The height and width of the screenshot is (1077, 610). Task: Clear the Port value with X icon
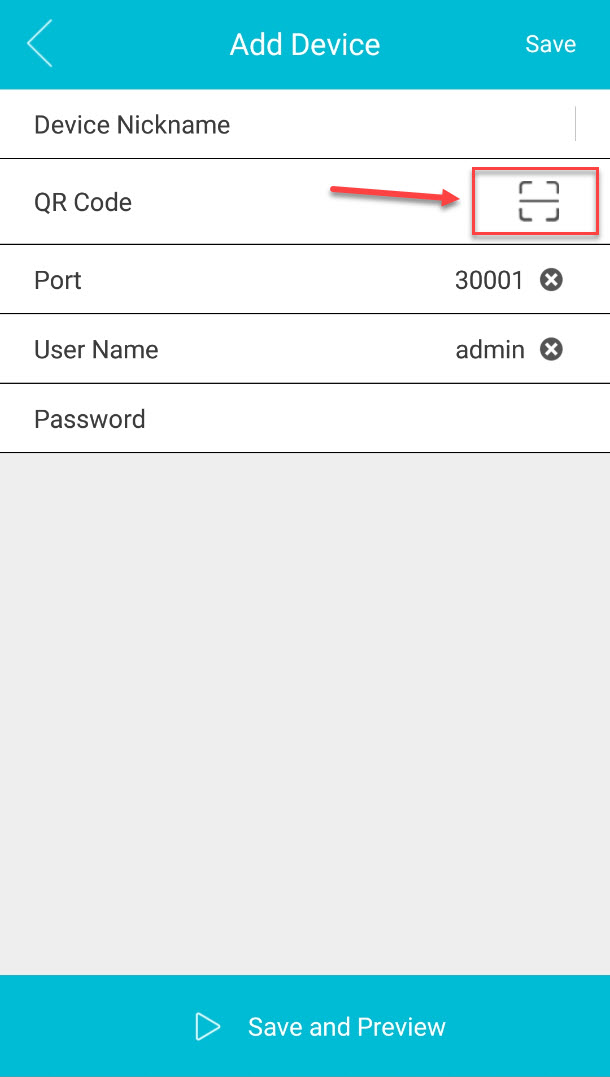[551, 280]
